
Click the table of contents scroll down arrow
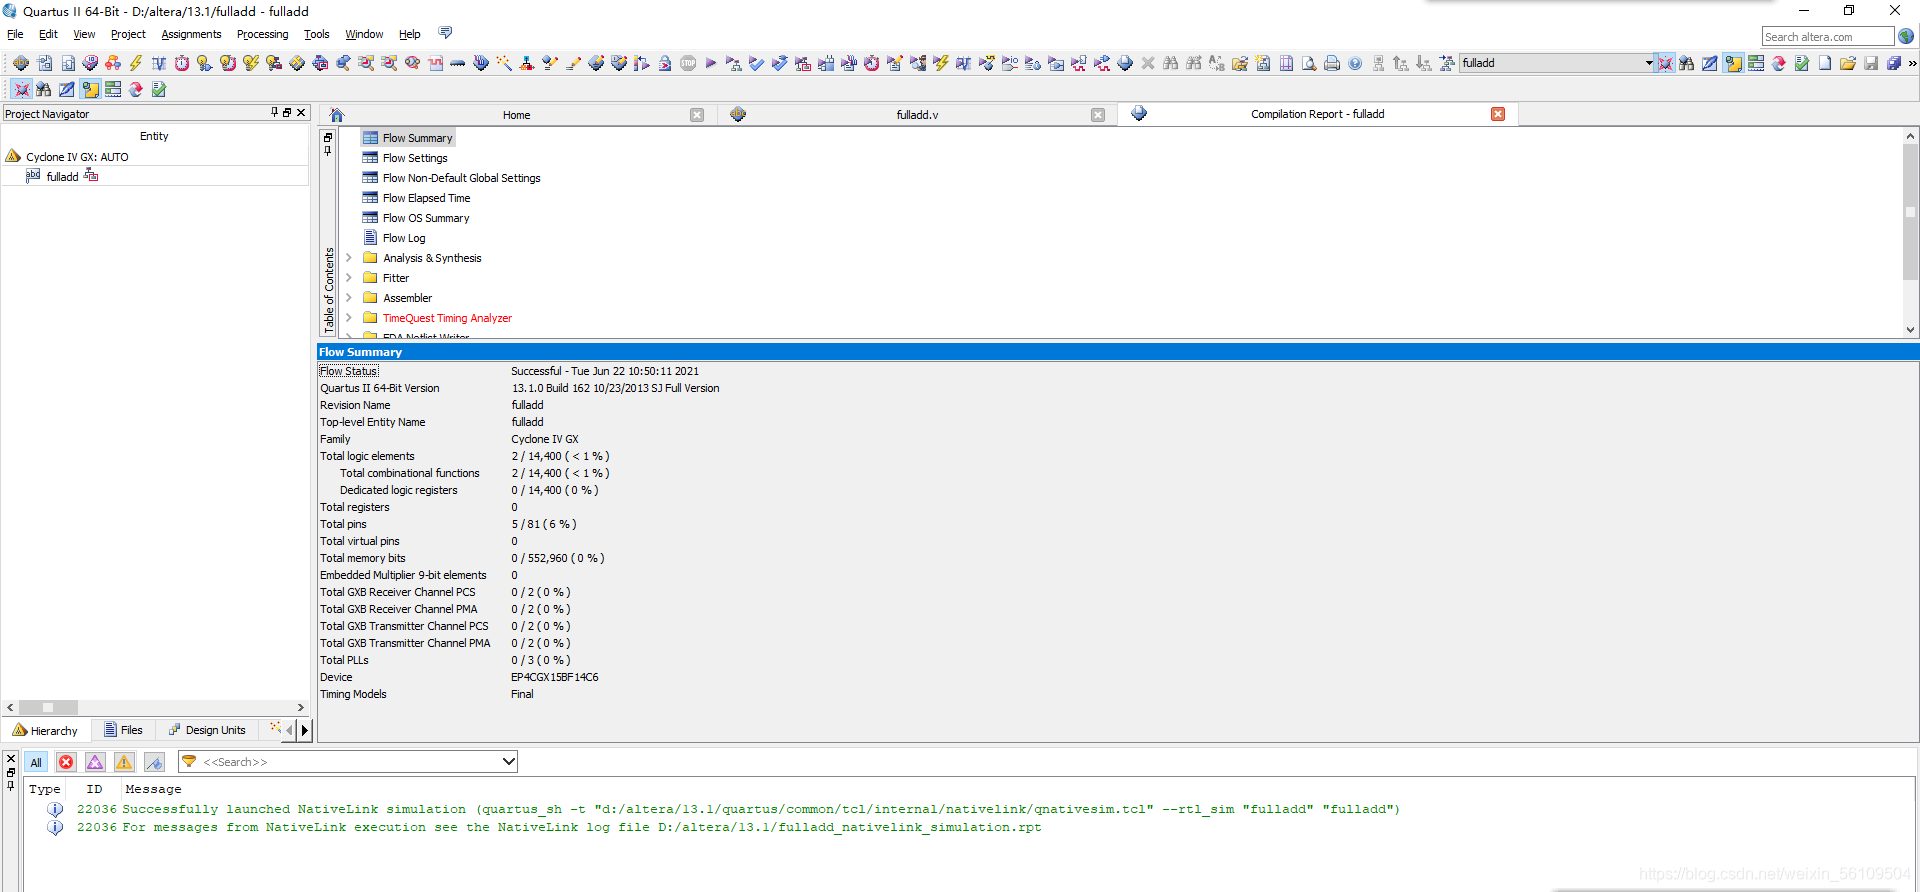pyautogui.click(x=1910, y=329)
